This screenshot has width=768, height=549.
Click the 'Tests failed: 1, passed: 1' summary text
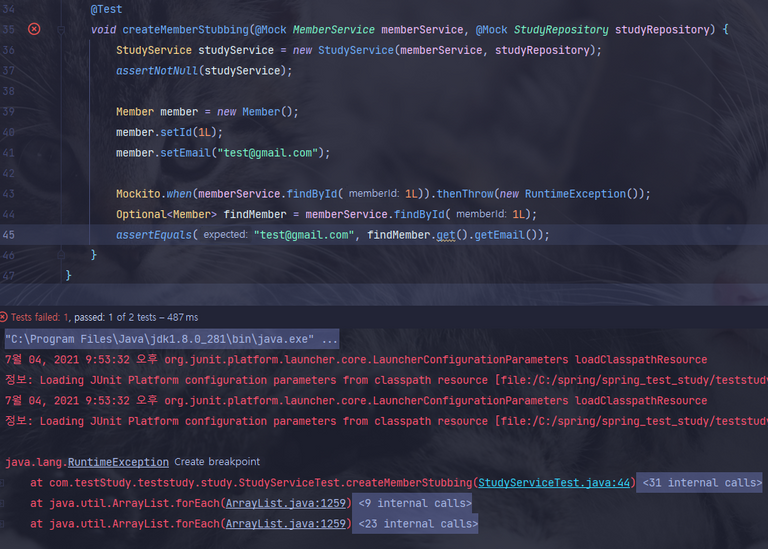(104, 317)
